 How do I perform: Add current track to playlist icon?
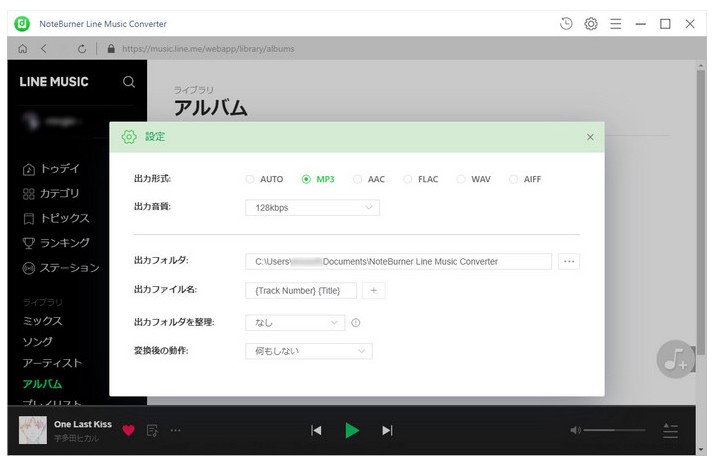click(x=152, y=430)
